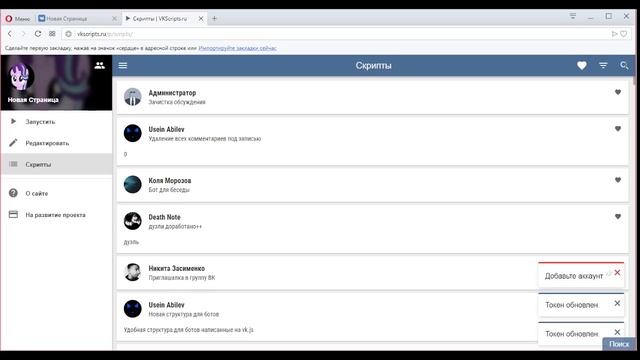Click the send arrow icon in the address bar
This screenshot has height=360, width=640.
(x=614, y=34)
